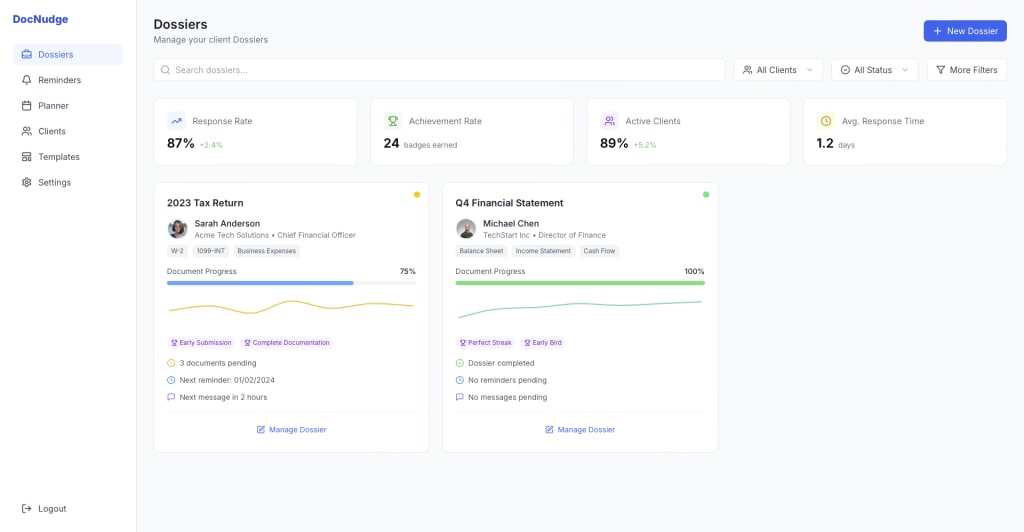The width and height of the screenshot is (1024, 532).
Task: Click the Business Expenses tag
Action: pos(266,251)
